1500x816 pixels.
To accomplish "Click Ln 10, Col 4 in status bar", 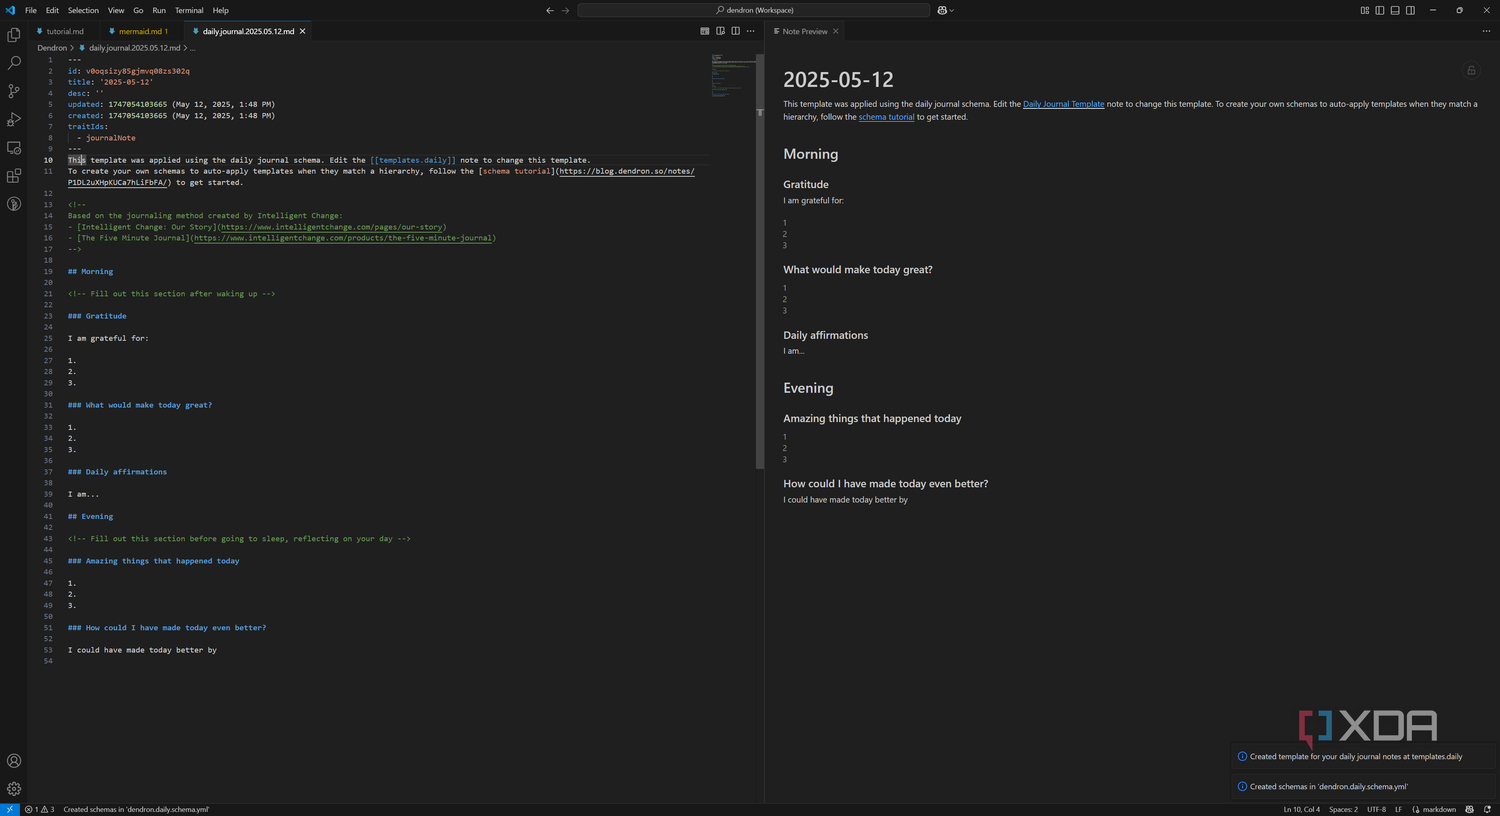I will [x=1301, y=809].
